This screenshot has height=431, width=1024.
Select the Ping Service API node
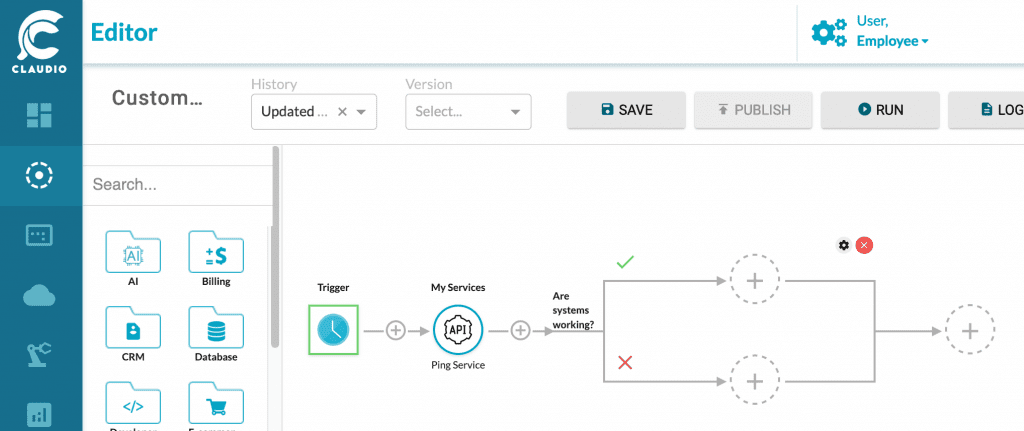coord(458,330)
